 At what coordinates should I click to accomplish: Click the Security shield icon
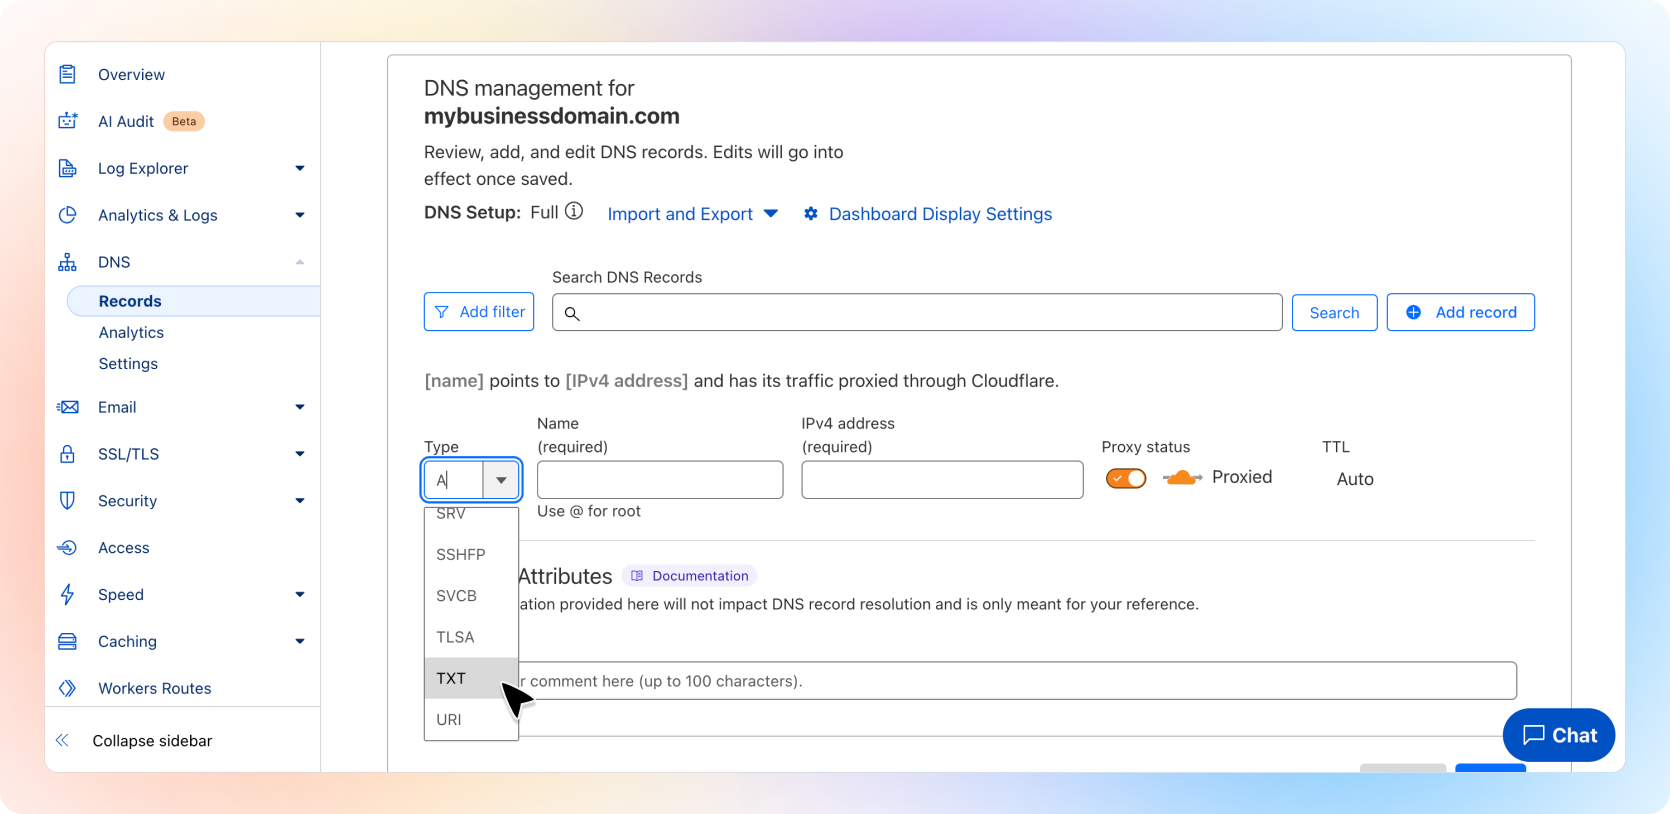pos(67,501)
